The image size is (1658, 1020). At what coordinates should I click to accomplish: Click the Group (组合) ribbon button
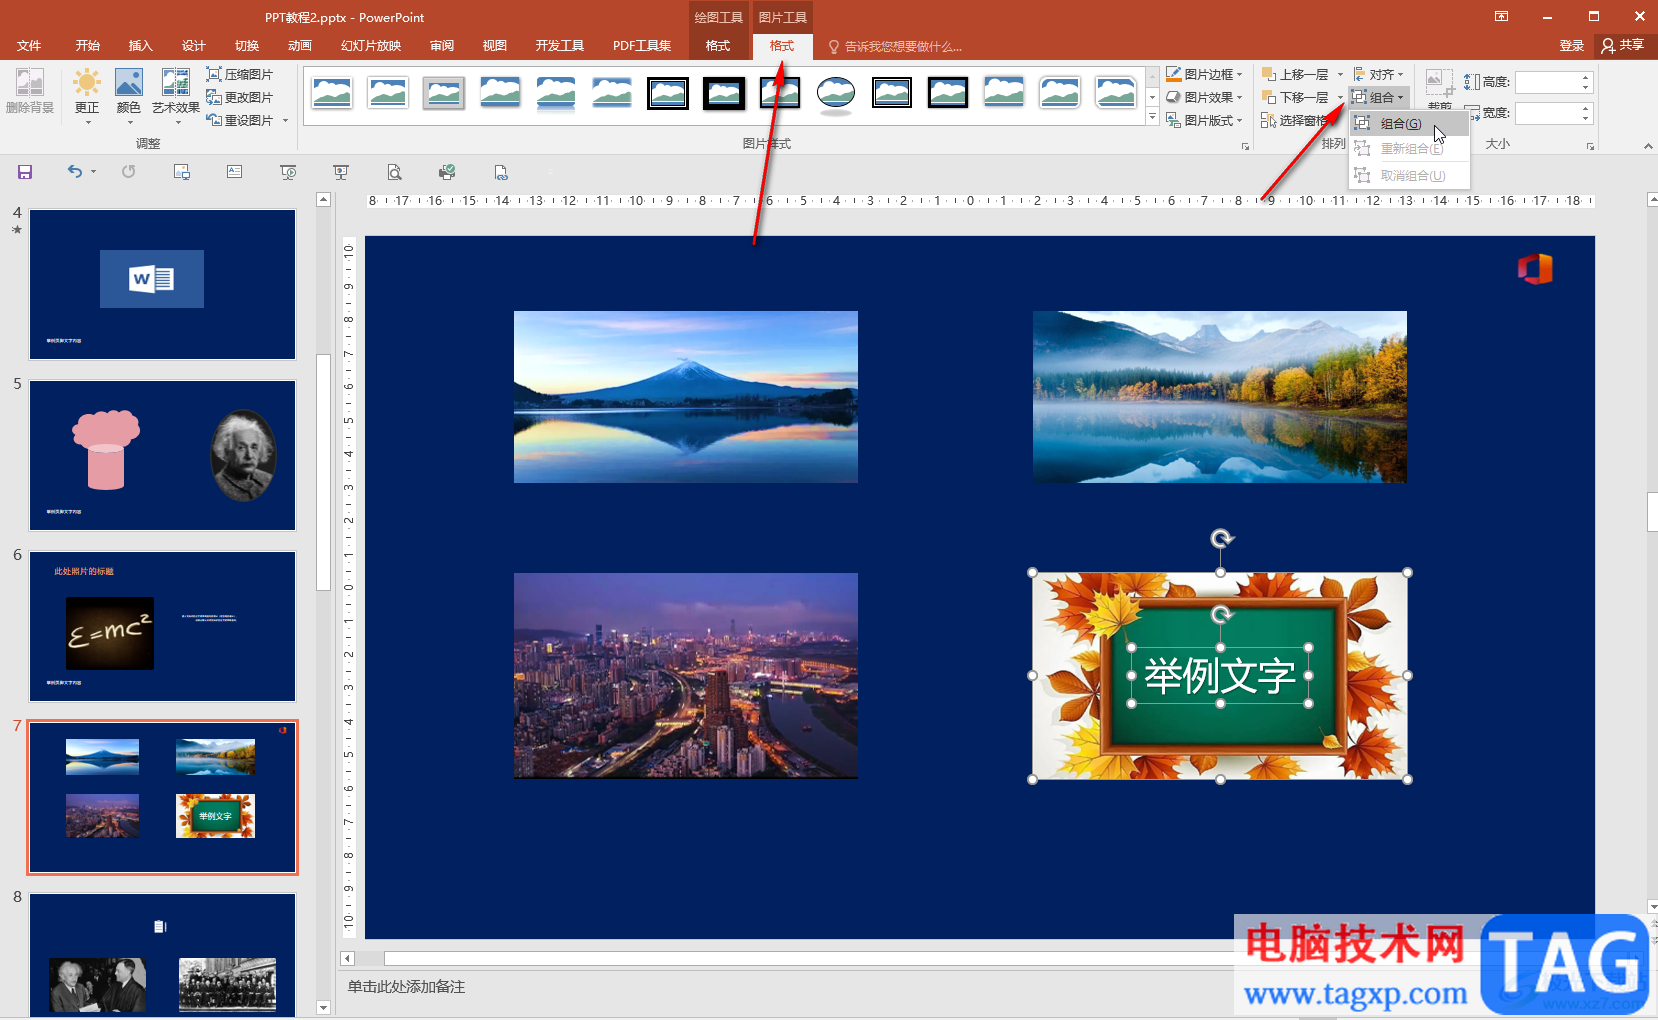point(1378,98)
